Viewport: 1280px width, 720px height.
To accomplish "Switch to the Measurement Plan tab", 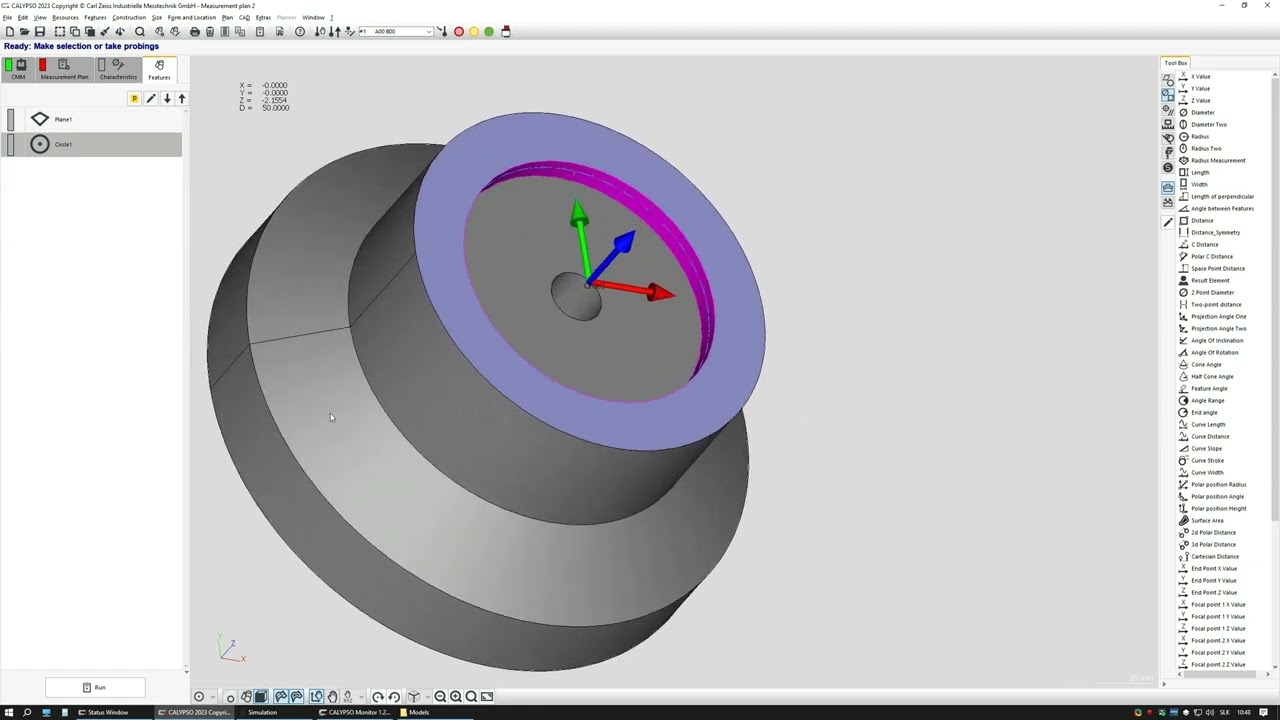I will [x=64, y=69].
